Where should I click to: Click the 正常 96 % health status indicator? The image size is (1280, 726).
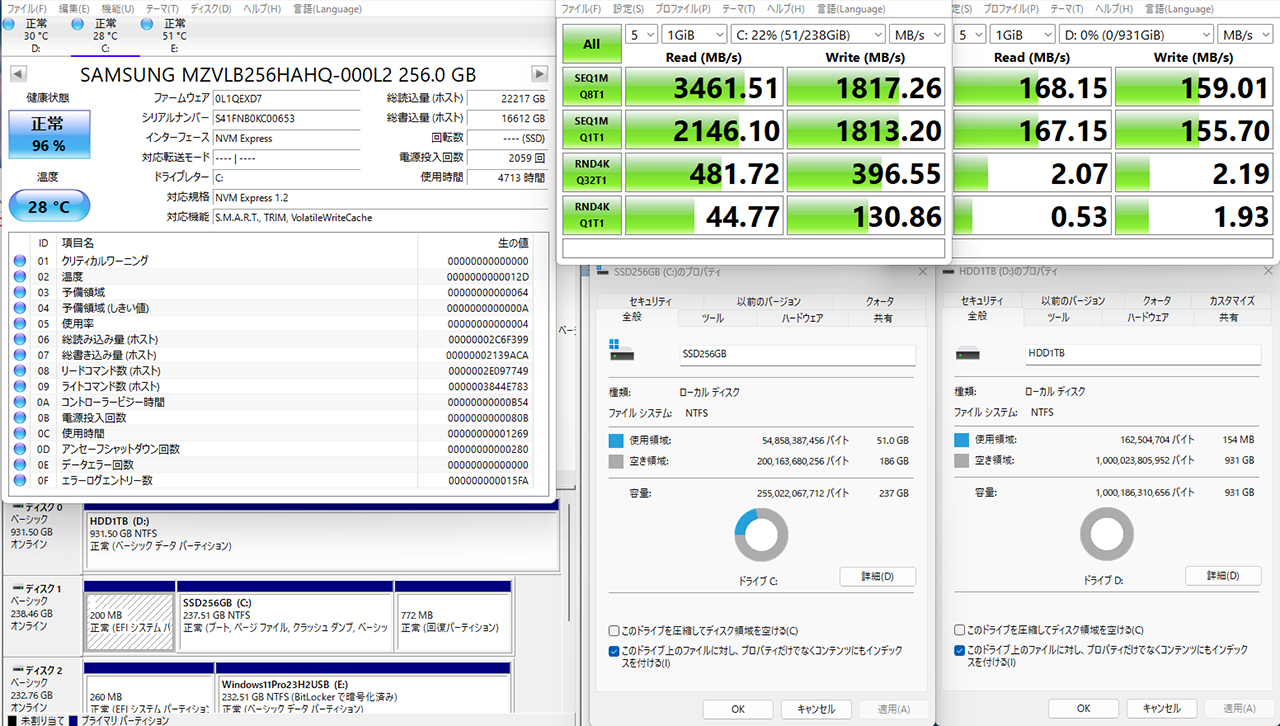pos(49,135)
